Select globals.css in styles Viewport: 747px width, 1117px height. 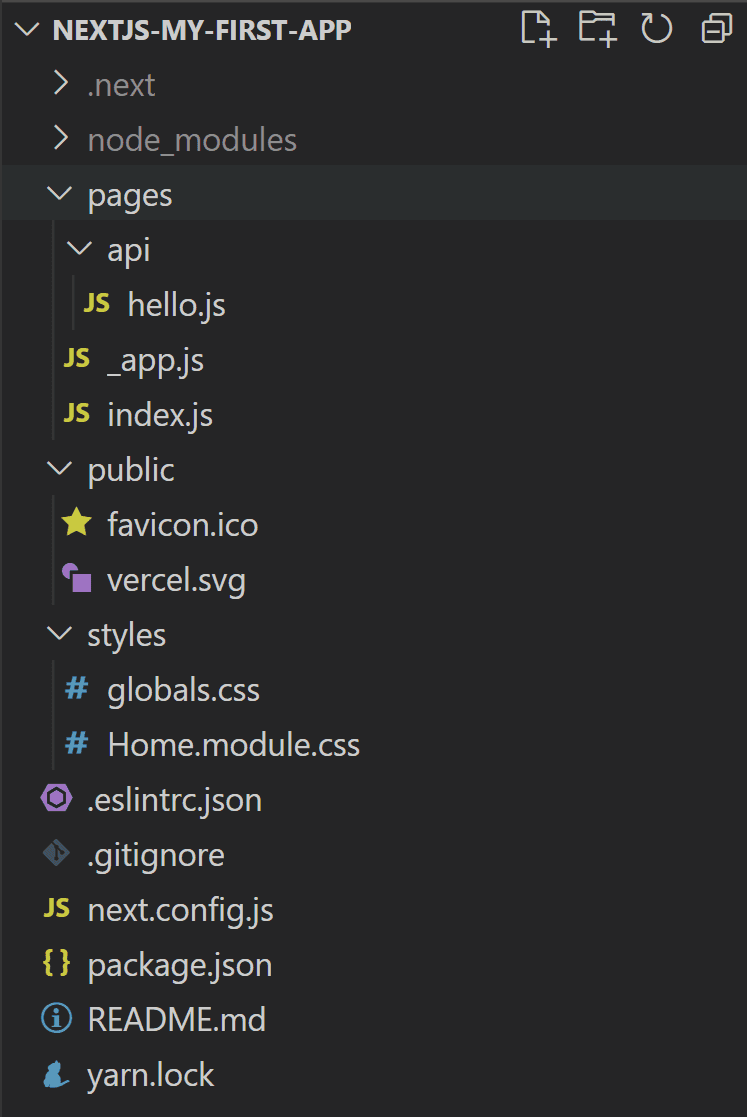click(x=183, y=690)
